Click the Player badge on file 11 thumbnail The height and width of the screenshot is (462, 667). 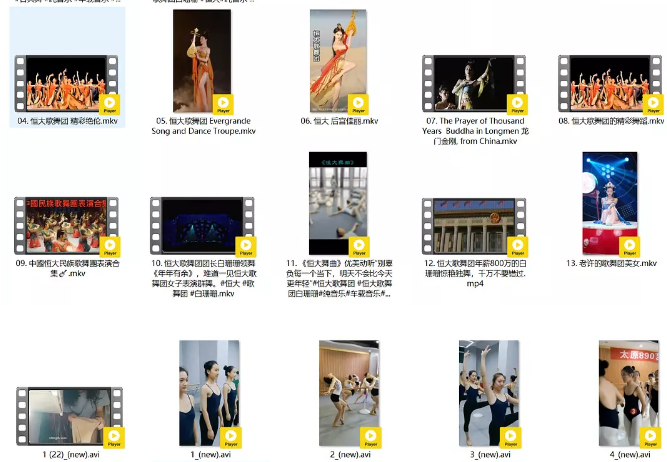tap(359, 247)
